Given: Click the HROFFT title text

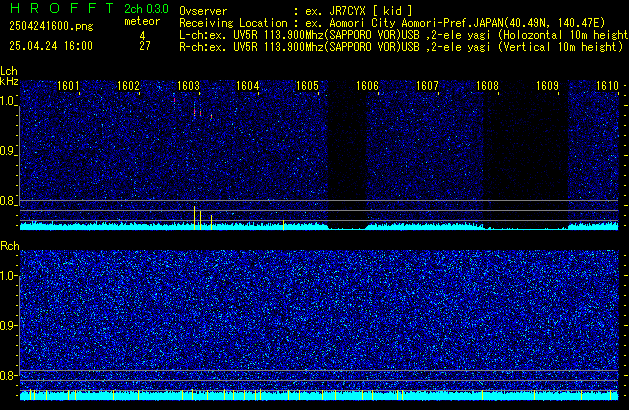Looking at the screenshot, I should (62, 8).
